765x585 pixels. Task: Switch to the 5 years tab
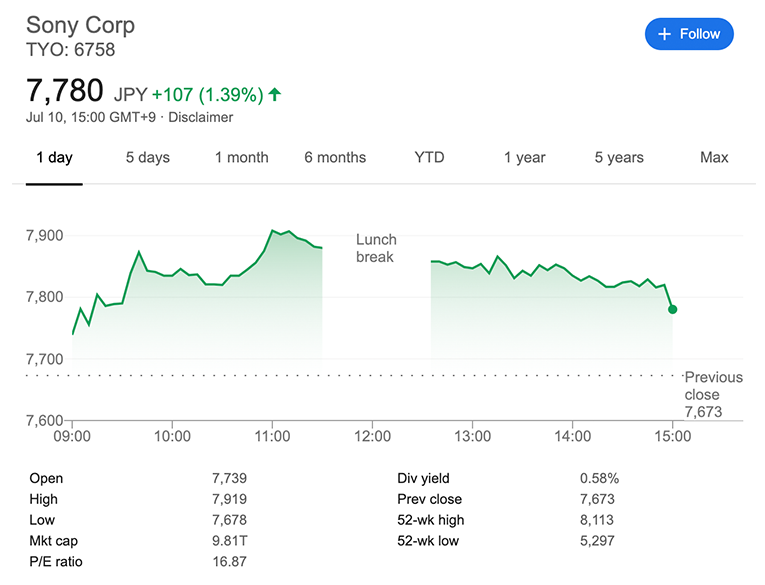tap(619, 158)
